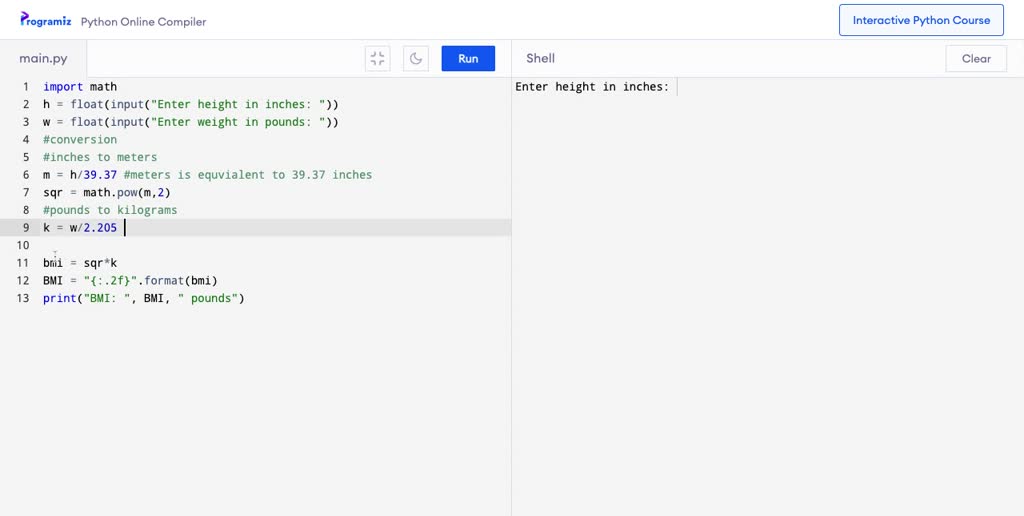Click the print statement on line 13
The height and width of the screenshot is (516, 1024).
tap(143, 298)
